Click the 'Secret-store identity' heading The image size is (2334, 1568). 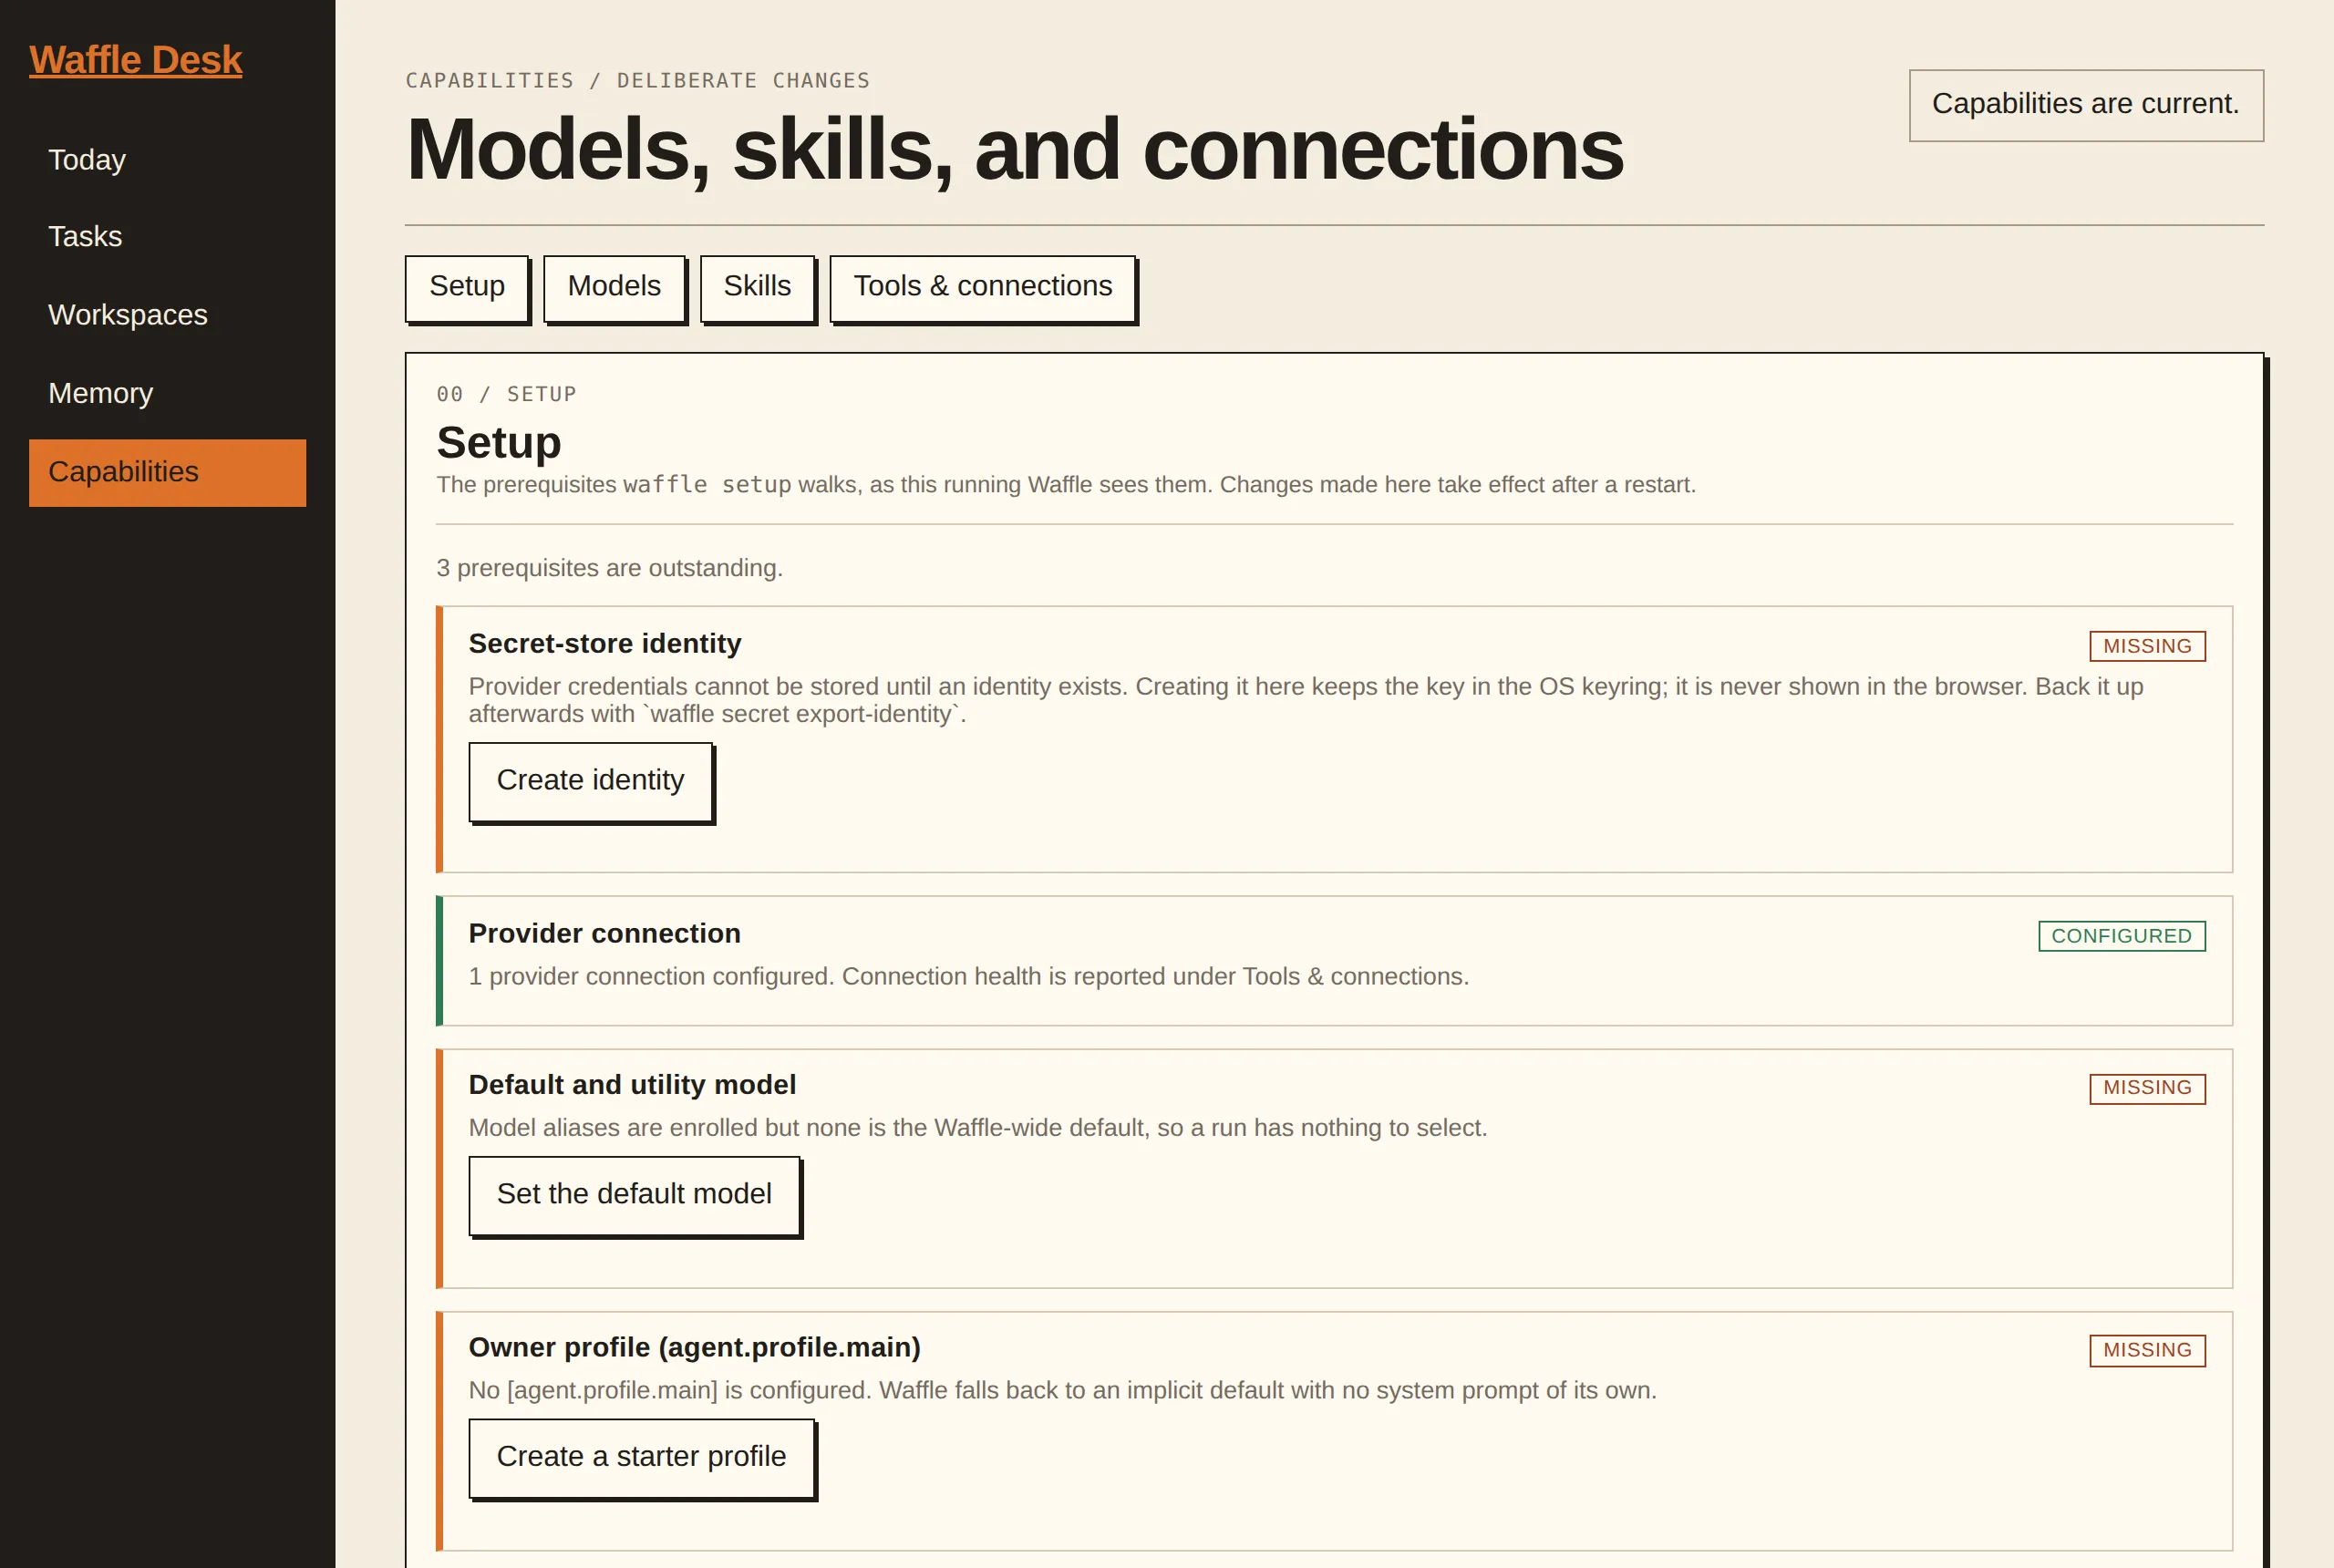pos(605,643)
